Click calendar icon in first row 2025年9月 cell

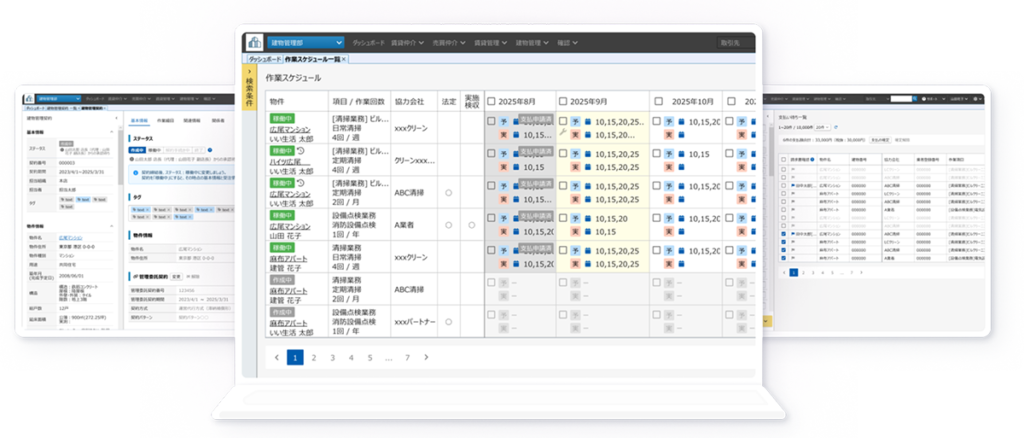588,120
